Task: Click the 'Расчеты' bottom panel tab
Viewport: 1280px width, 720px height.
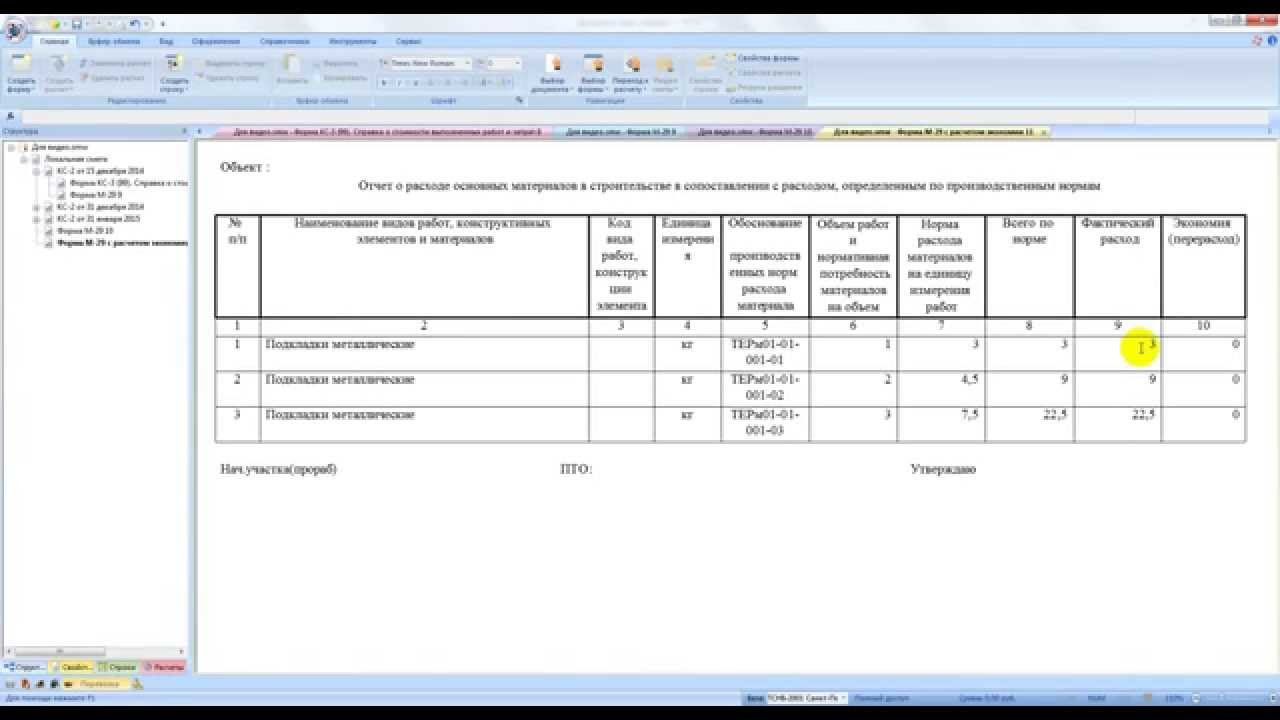Action: pos(165,666)
